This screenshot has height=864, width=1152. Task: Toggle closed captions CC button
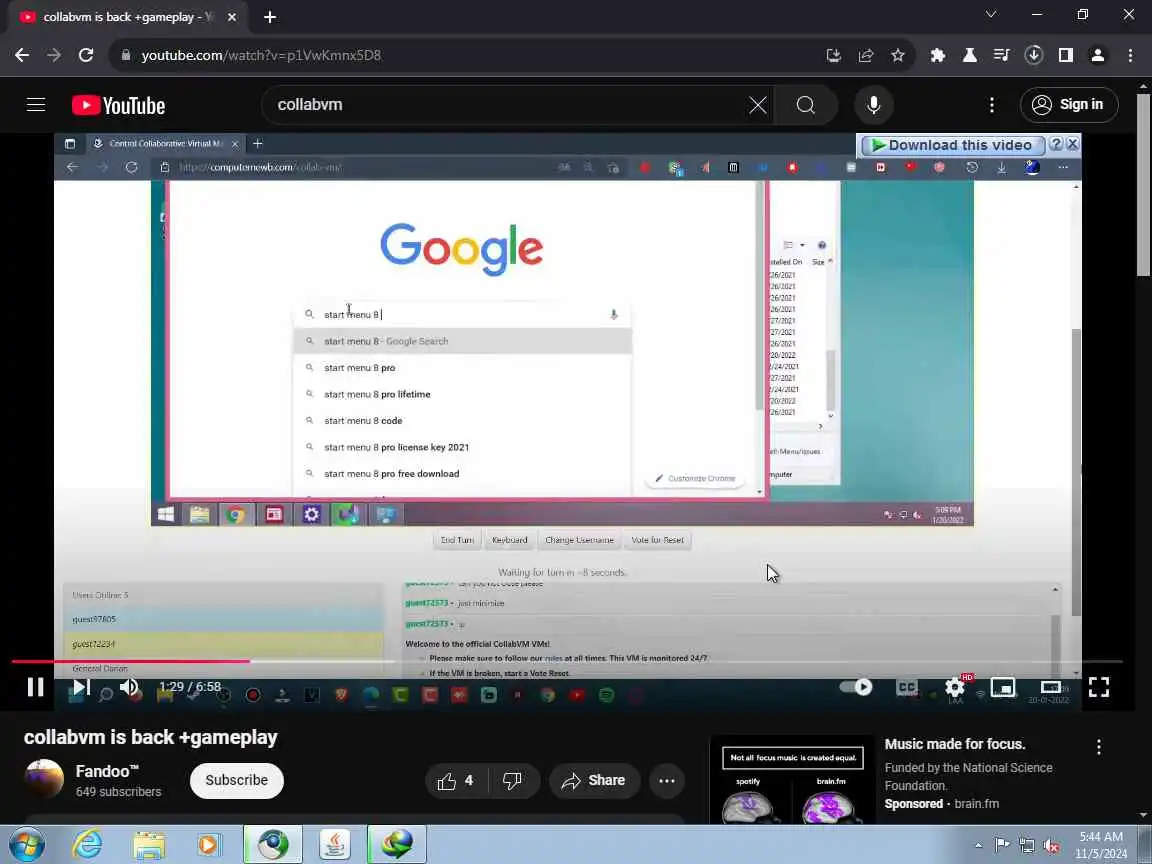tap(907, 687)
